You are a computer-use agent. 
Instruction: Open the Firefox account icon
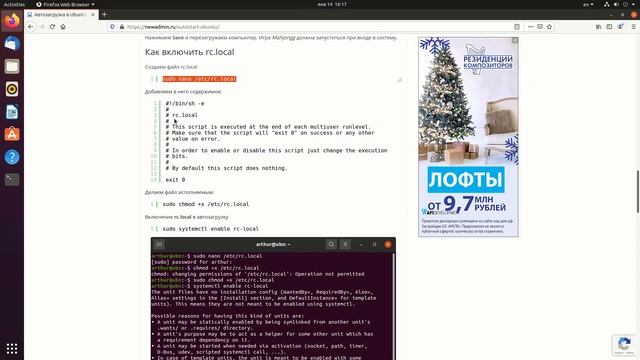click(x=620, y=27)
